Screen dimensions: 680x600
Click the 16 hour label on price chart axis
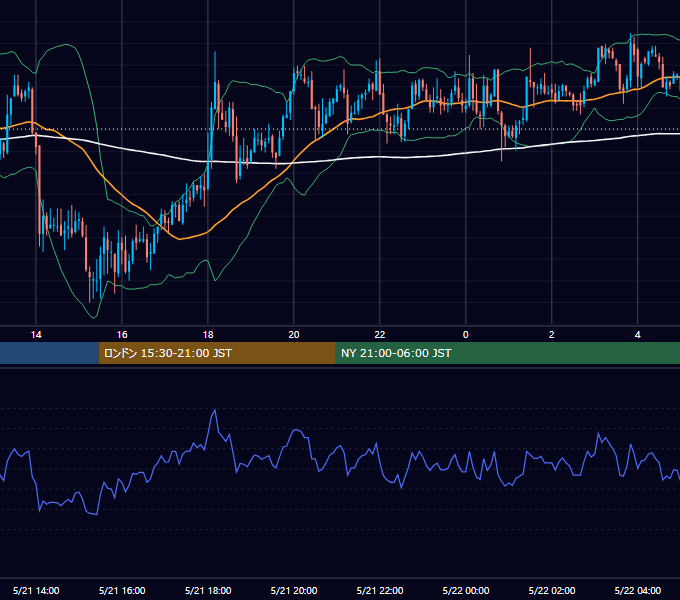pyautogui.click(x=122, y=334)
